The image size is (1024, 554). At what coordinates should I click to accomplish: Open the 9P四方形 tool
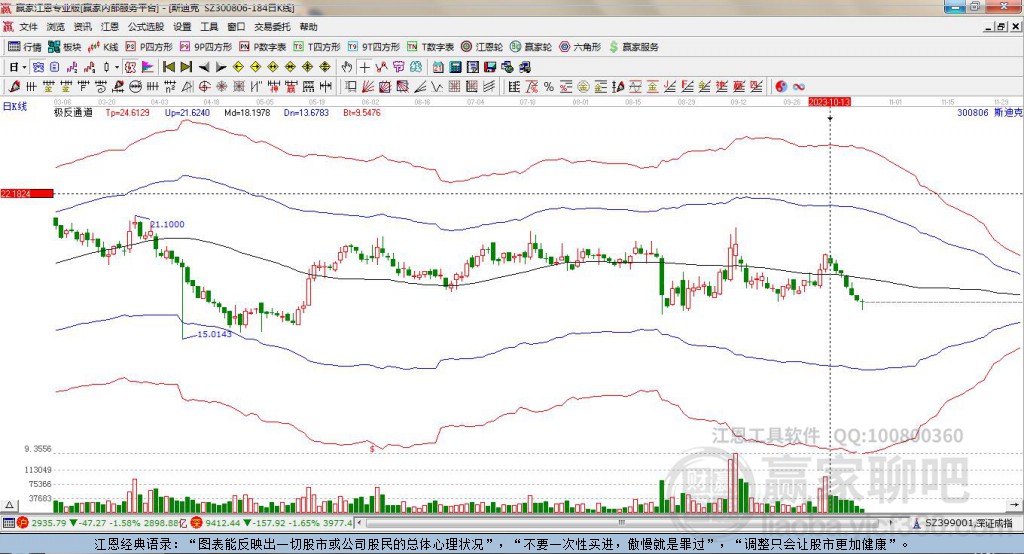point(206,47)
